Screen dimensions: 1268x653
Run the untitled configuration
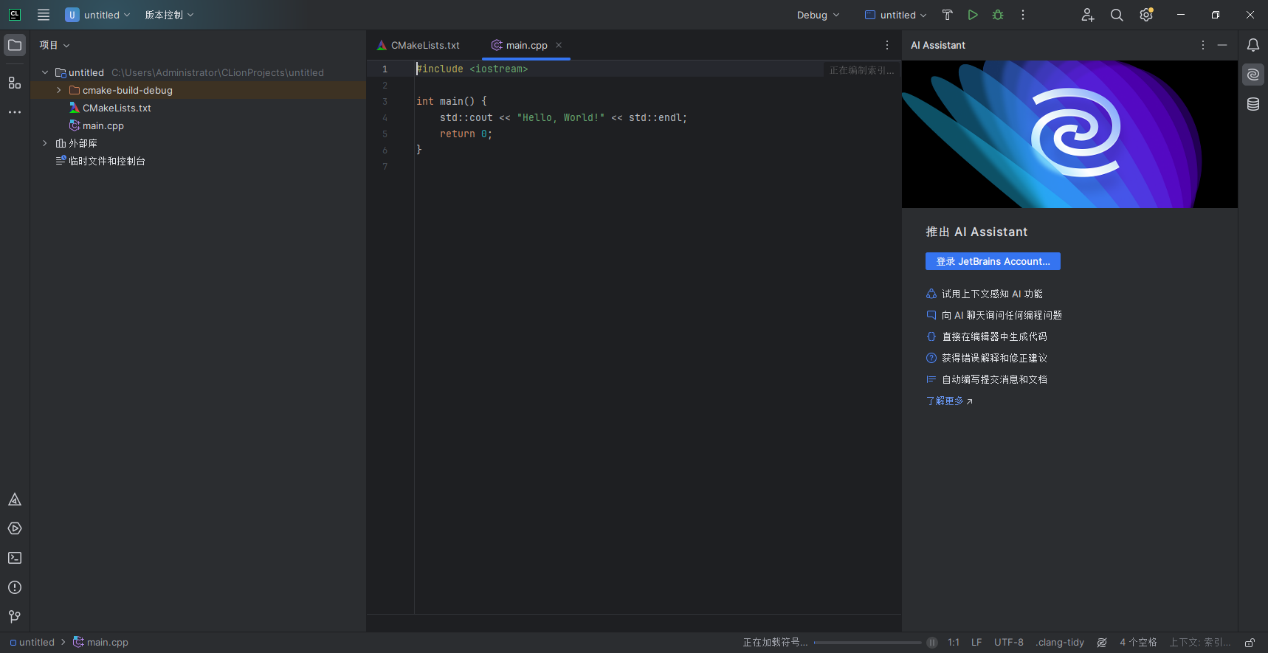click(972, 15)
